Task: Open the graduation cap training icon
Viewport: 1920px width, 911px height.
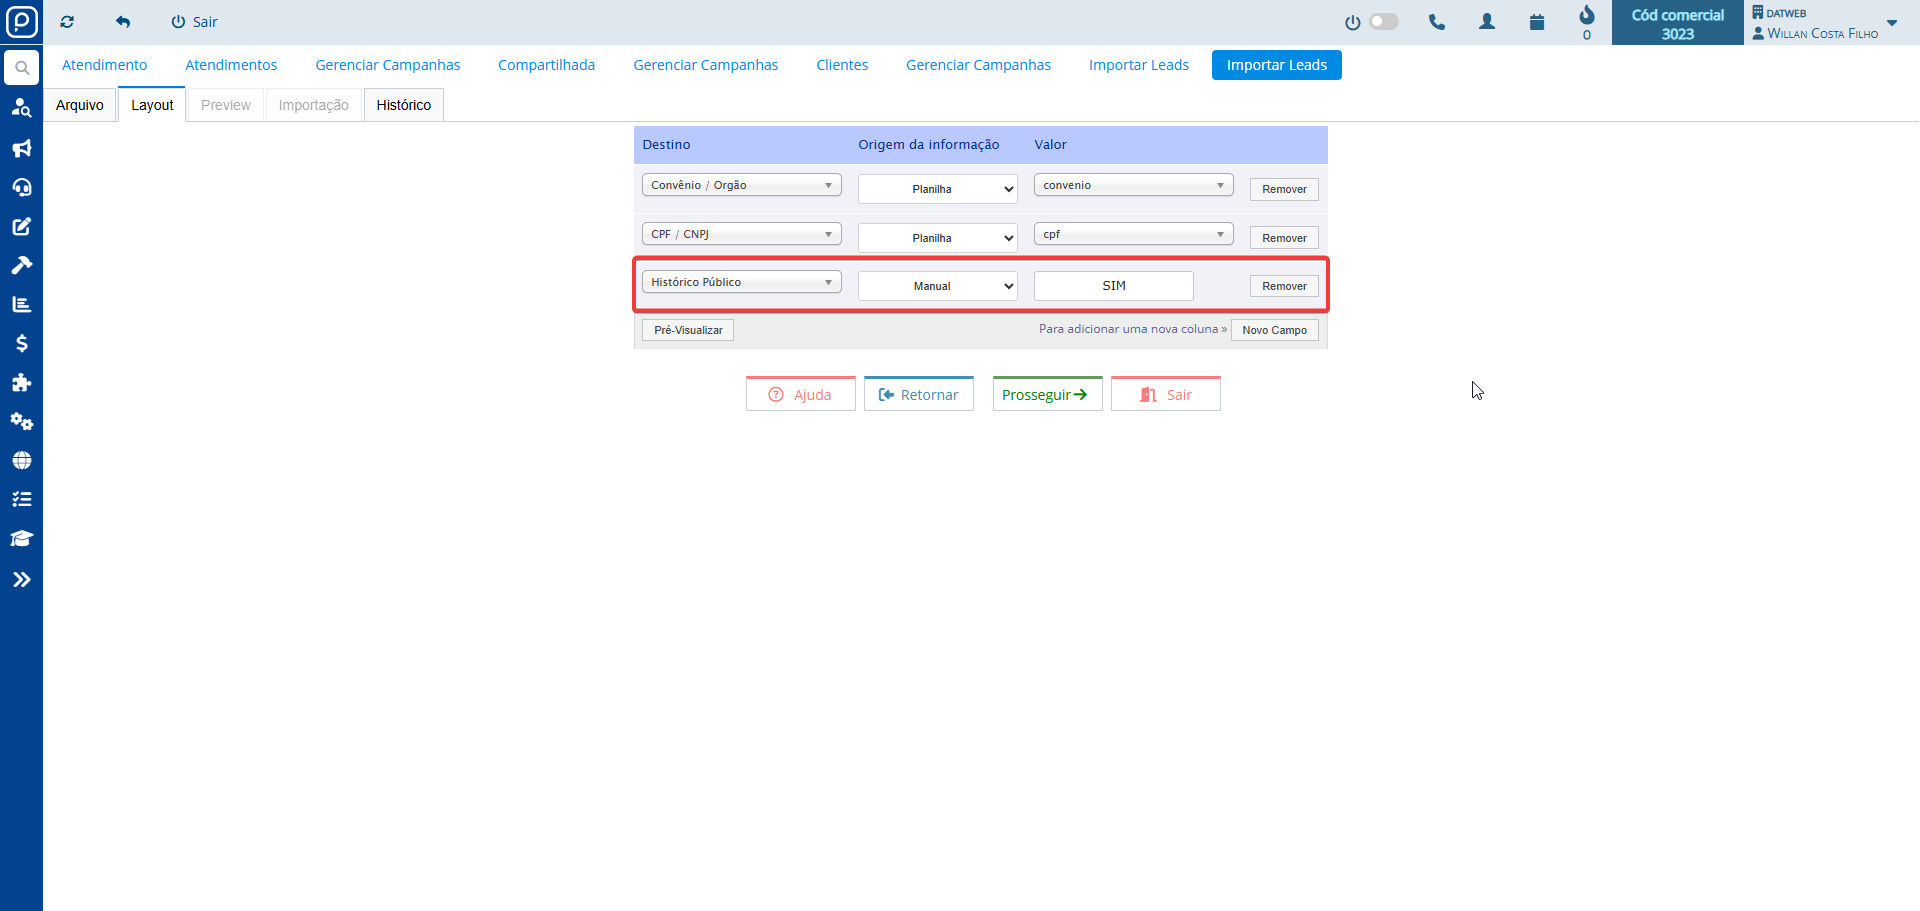Action: [21, 538]
